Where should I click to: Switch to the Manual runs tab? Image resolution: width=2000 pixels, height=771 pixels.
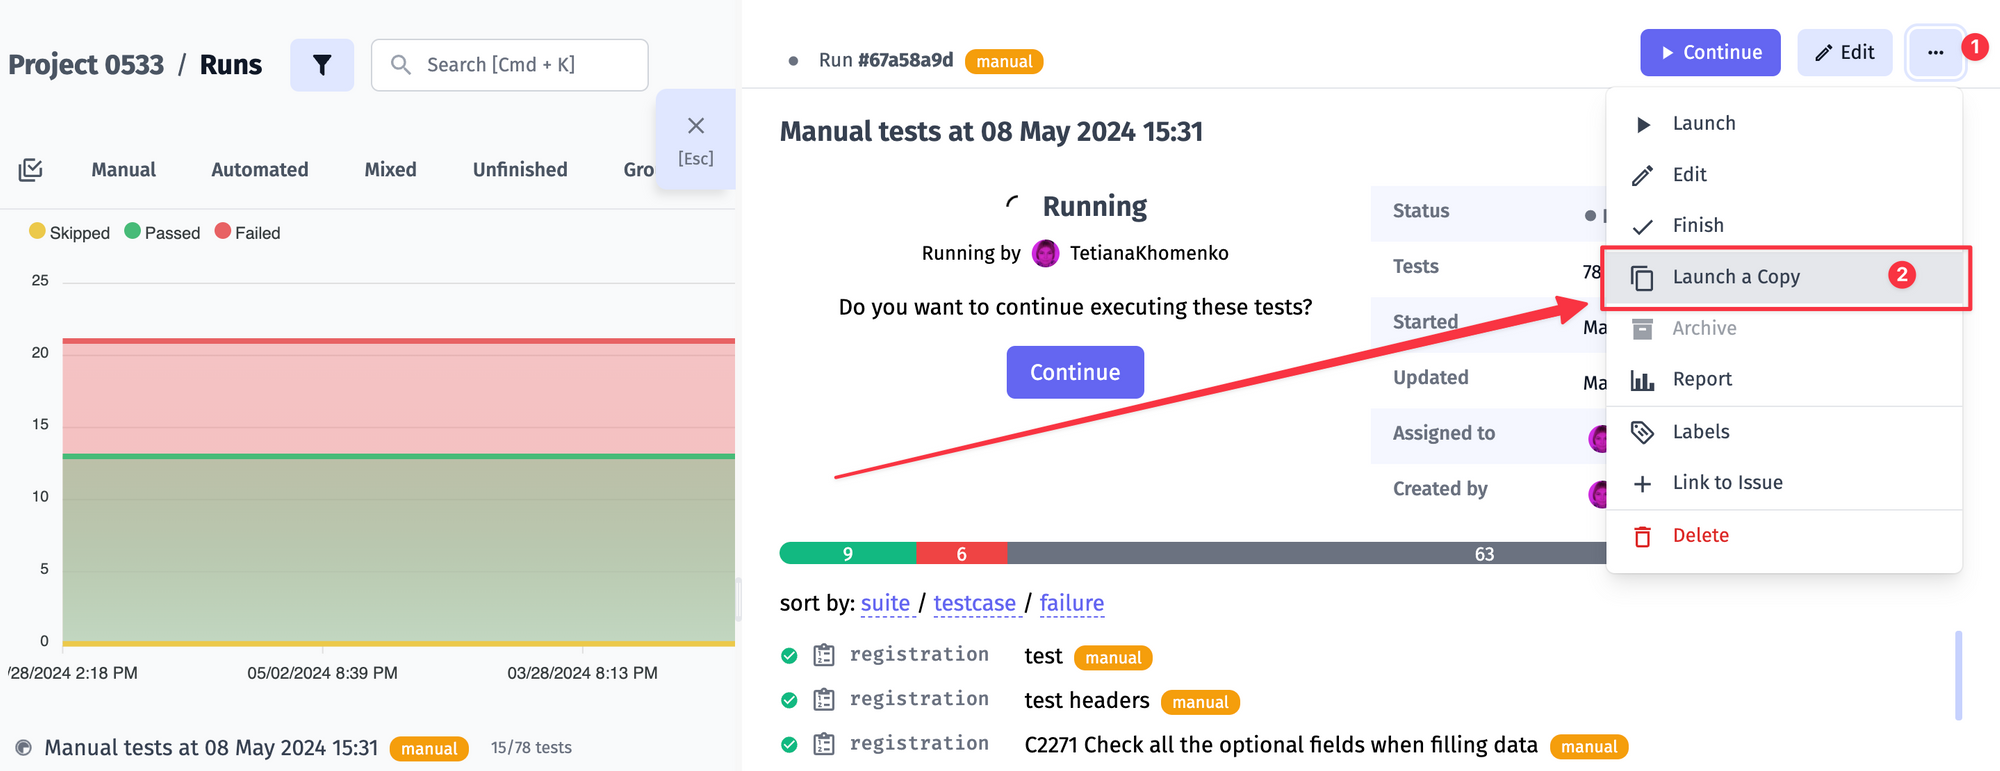[x=124, y=170]
